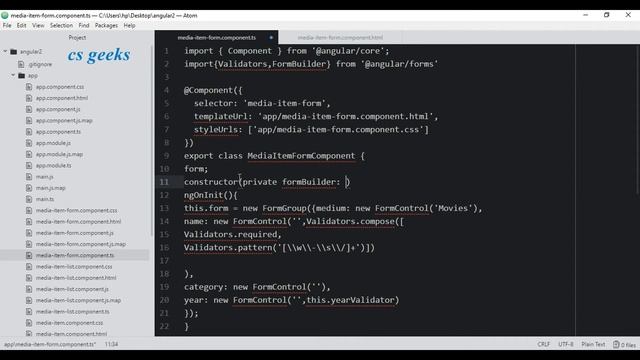Open the Help menu
This screenshot has height=360, width=640.
pos(129,25)
